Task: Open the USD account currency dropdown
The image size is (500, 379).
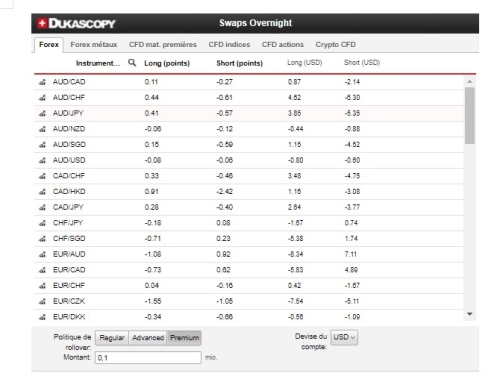Action: pos(344,337)
